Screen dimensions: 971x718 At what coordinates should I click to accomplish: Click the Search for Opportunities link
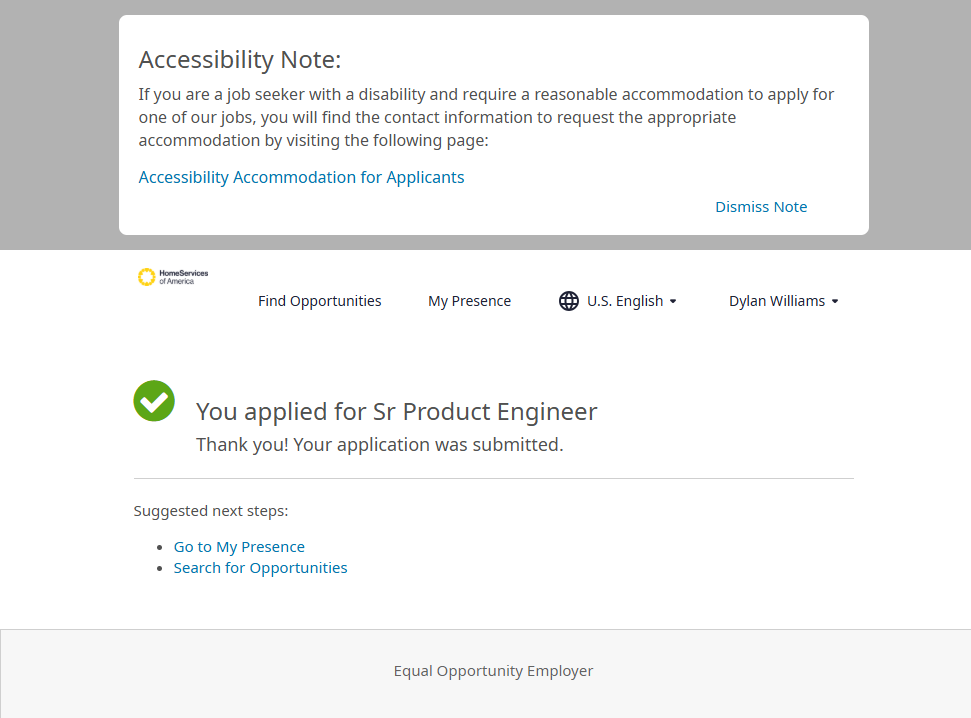coord(260,568)
